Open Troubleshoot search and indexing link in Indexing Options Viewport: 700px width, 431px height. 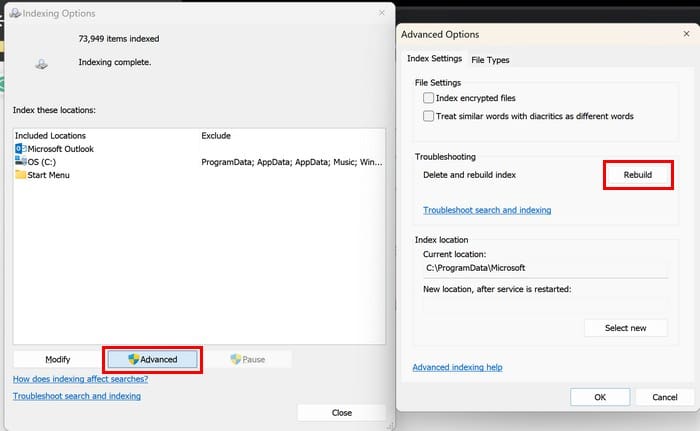click(77, 396)
